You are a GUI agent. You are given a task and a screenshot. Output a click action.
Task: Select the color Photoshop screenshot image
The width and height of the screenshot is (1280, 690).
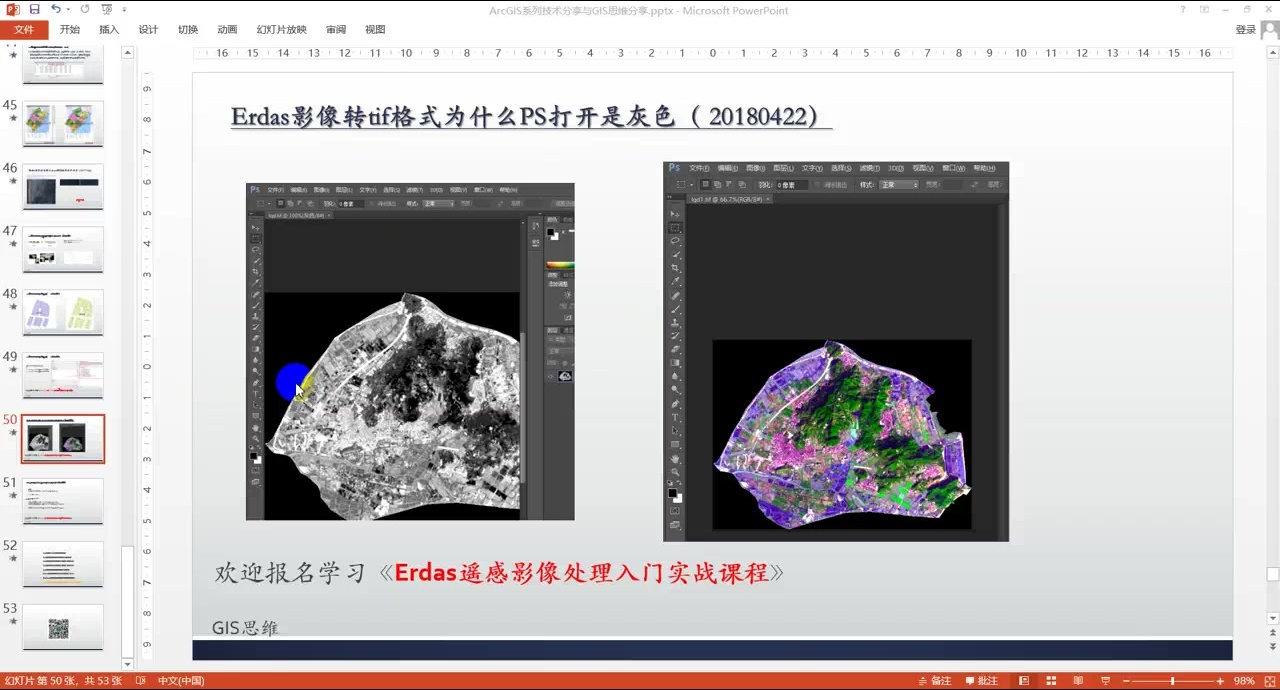coord(836,351)
